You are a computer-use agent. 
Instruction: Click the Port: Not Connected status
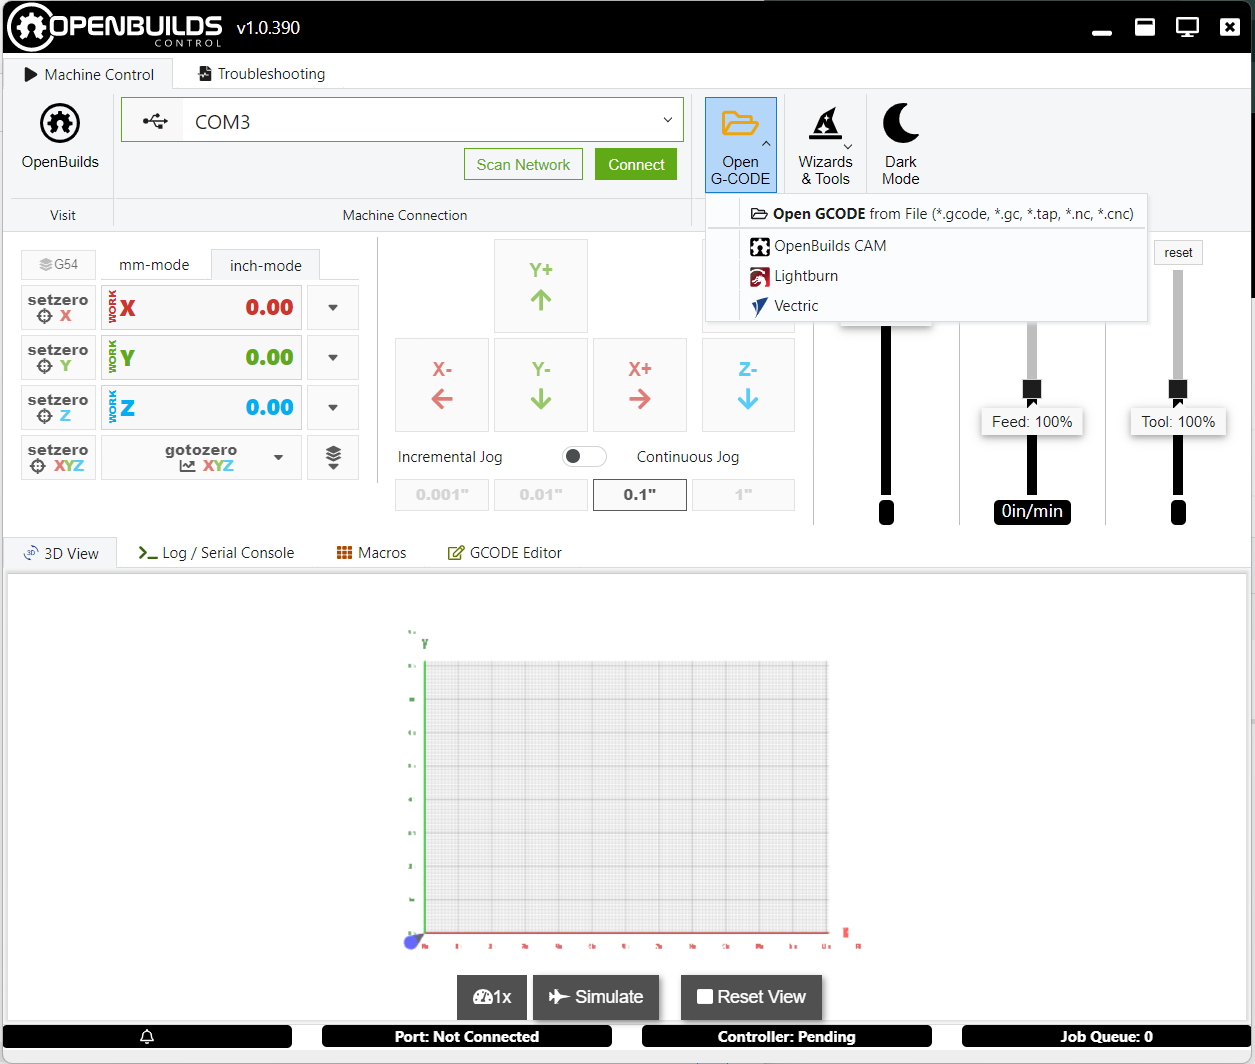click(x=467, y=1036)
